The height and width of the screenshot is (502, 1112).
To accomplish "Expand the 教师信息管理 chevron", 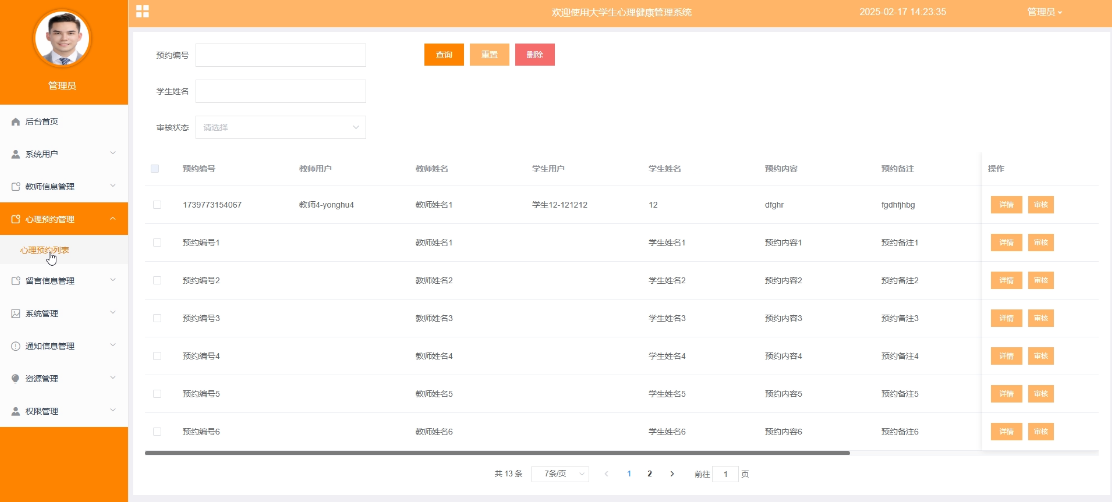I will [113, 186].
